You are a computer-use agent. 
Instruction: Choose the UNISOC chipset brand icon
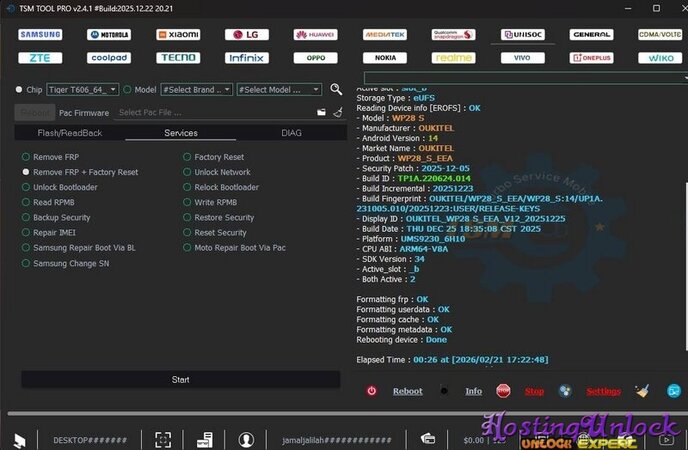522,34
